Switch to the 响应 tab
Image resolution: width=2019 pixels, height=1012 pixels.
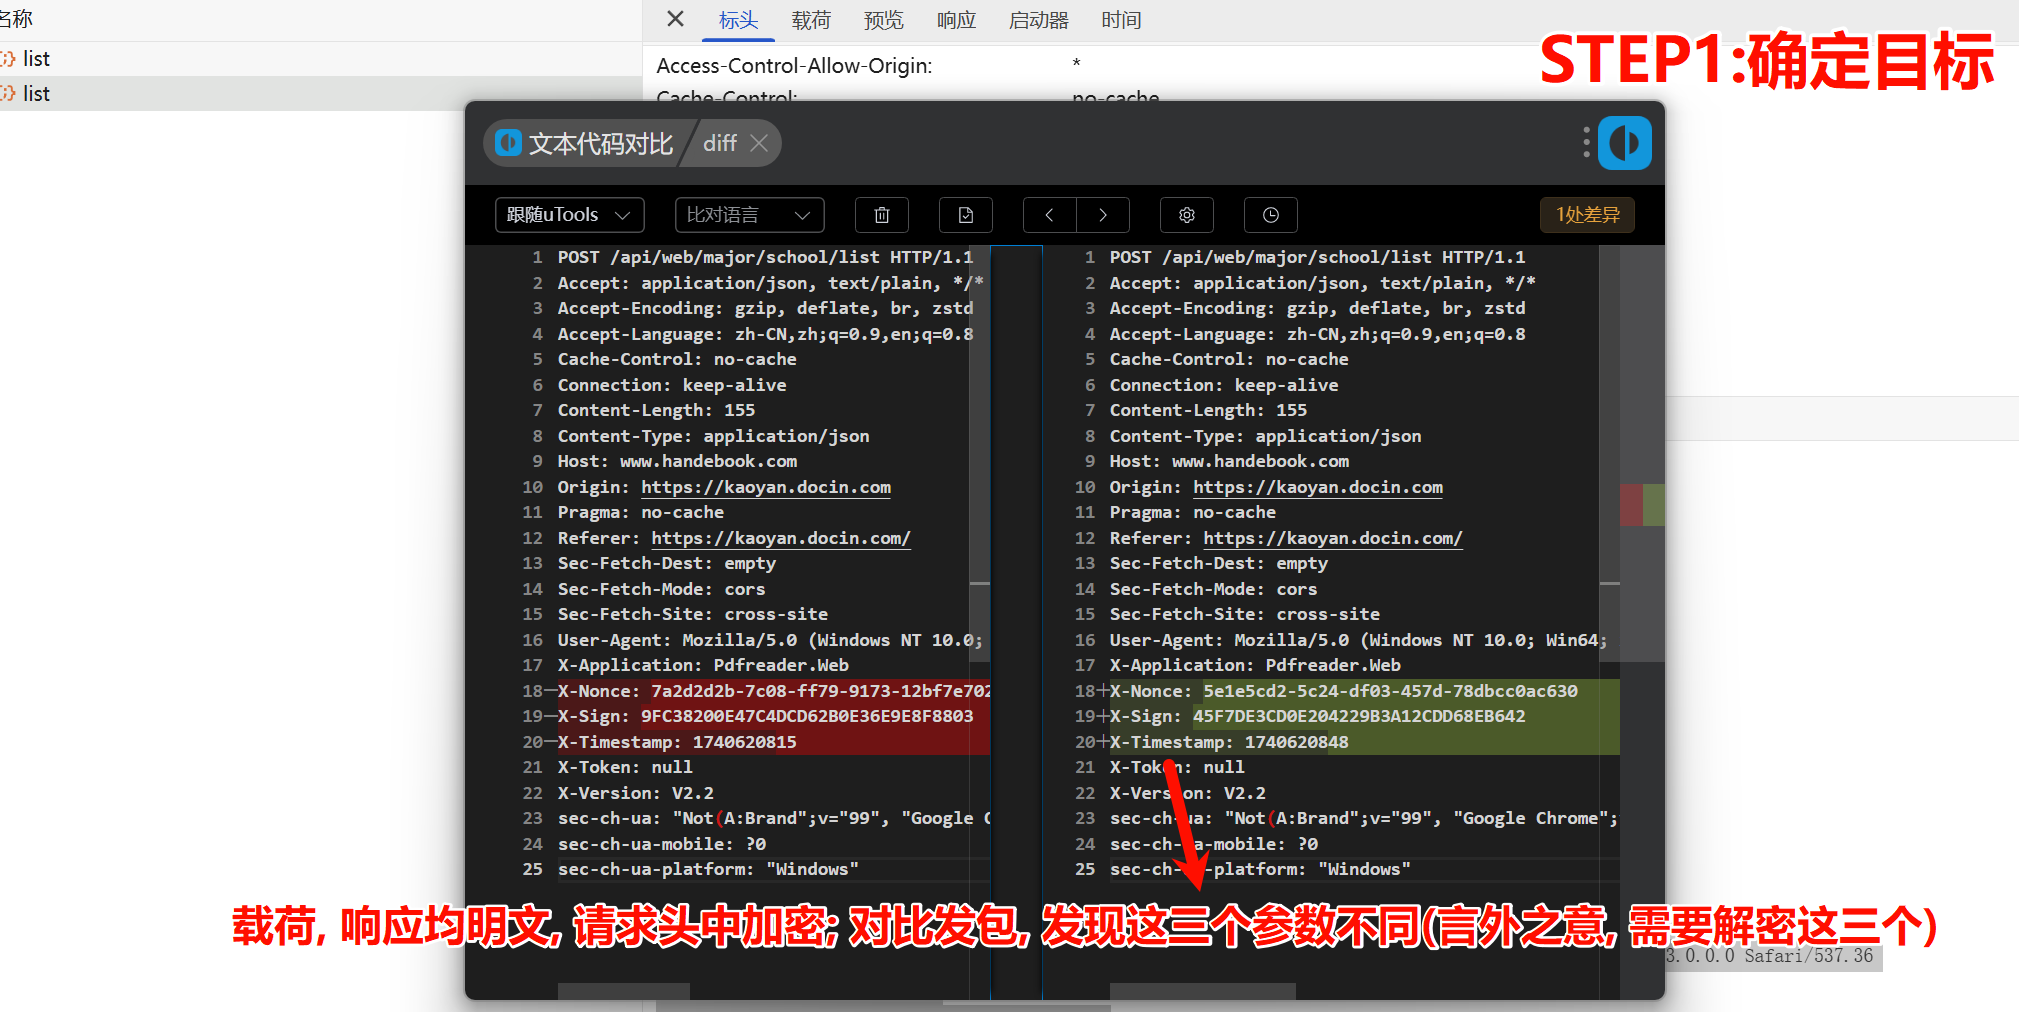click(955, 20)
